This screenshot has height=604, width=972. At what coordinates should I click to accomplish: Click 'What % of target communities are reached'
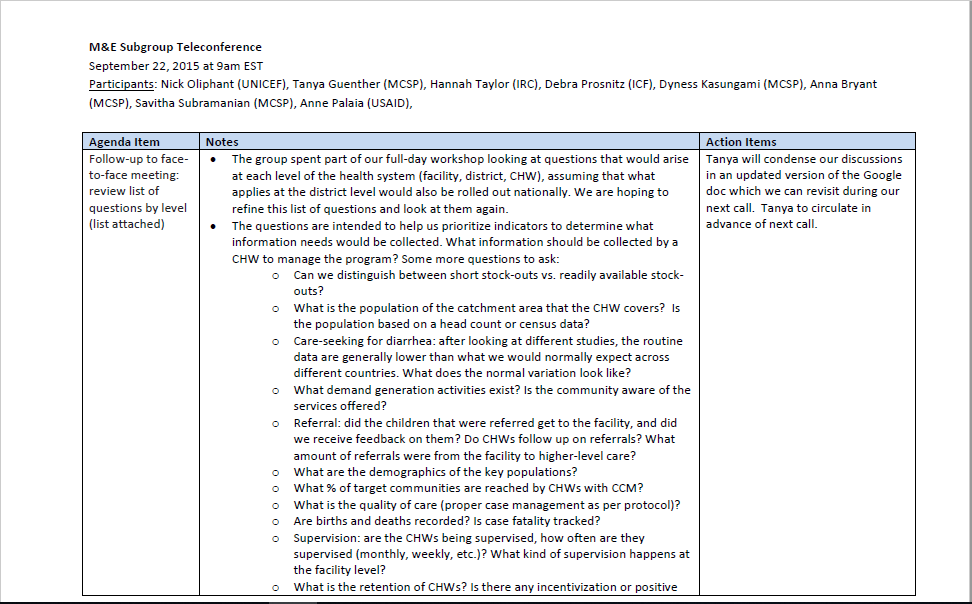(x=469, y=488)
